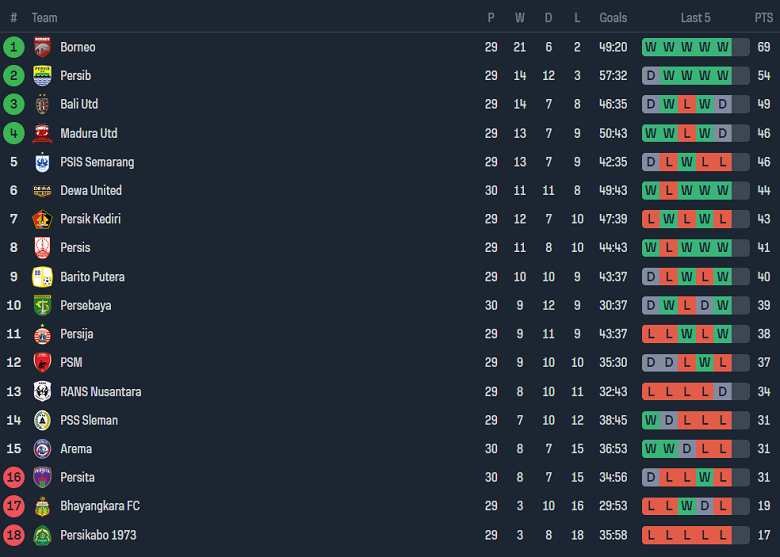The image size is (780, 557).
Task: Click the Team column header
Action: coord(44,18)
